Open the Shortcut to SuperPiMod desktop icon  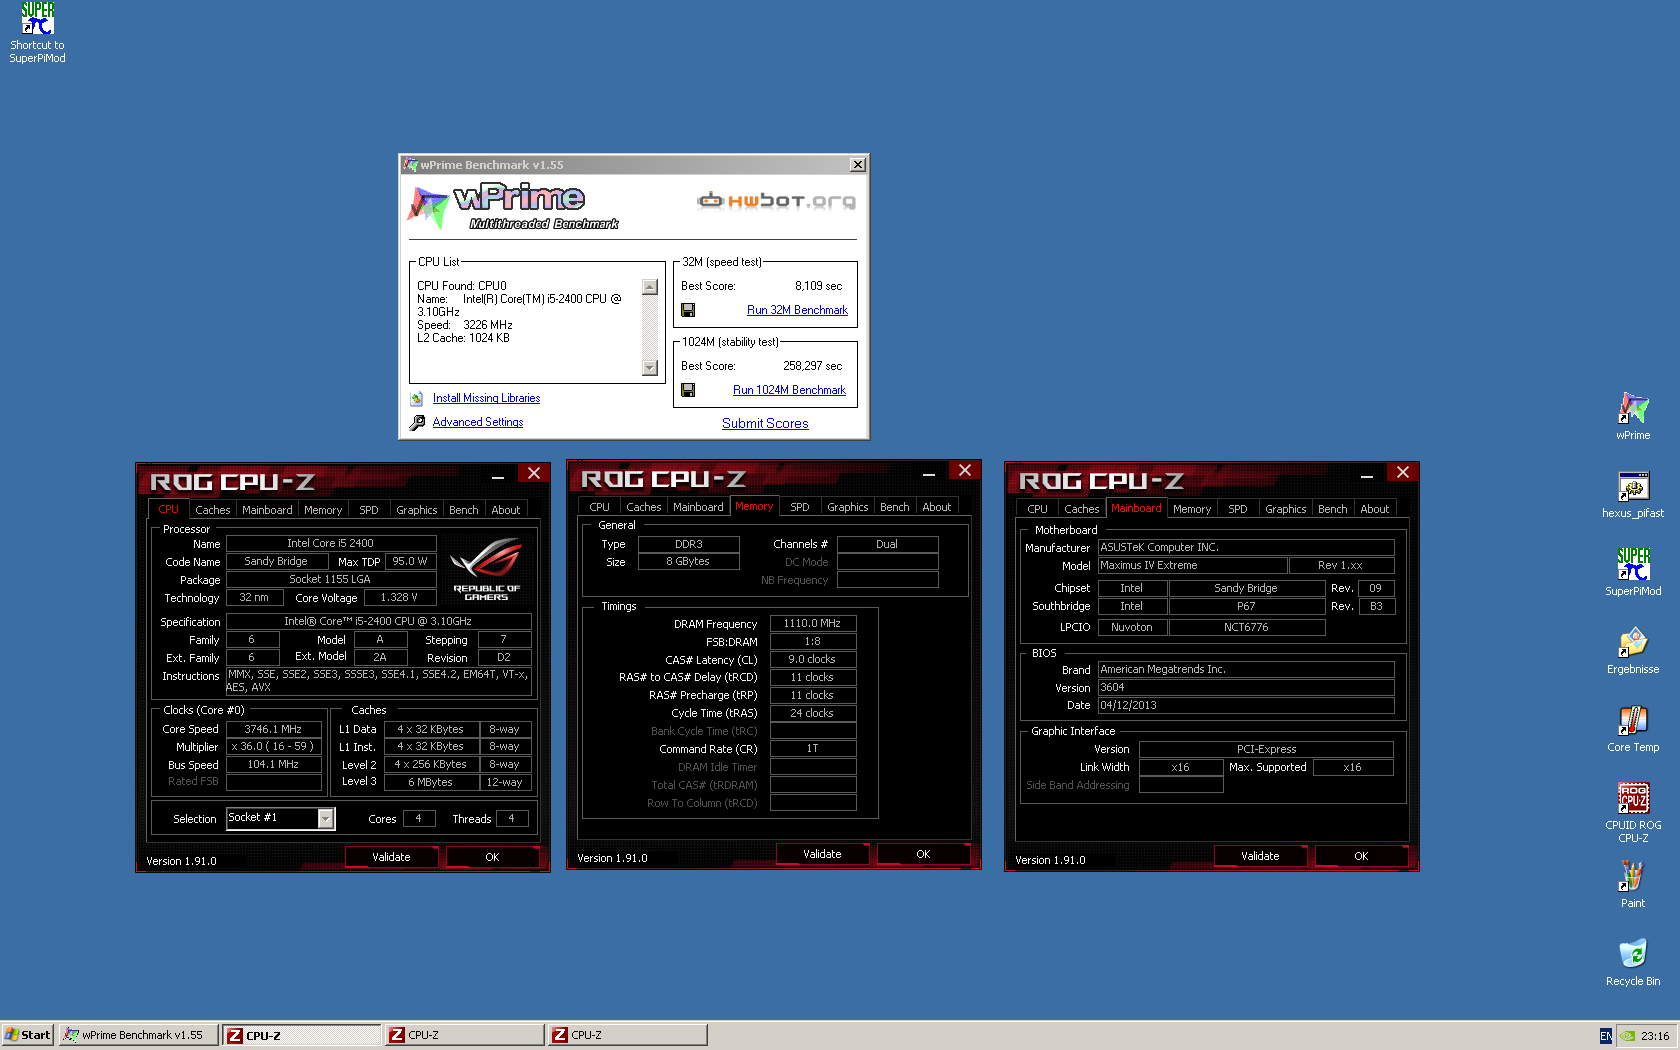click(38, 18)
